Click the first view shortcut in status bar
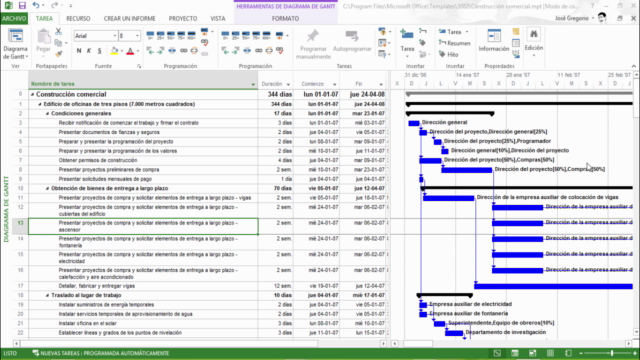 pyautogui.click(x=497, y=353)
